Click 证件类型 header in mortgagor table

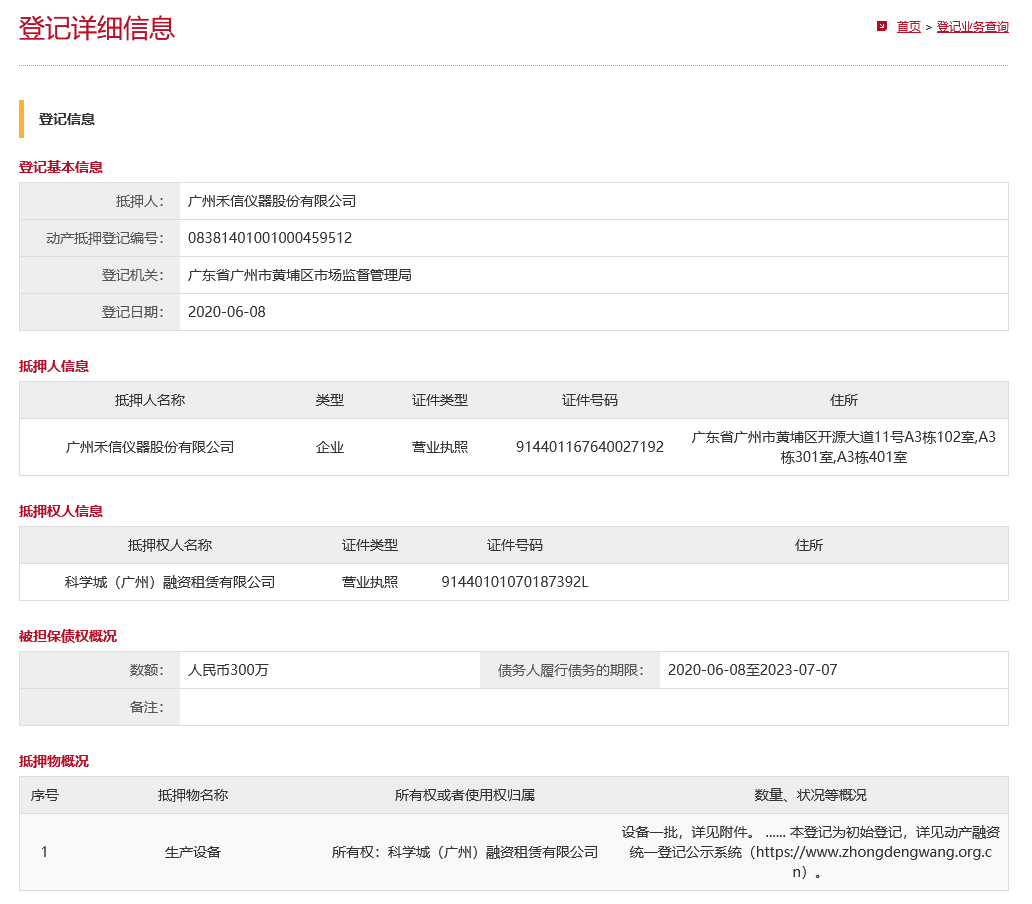point(440,400)
